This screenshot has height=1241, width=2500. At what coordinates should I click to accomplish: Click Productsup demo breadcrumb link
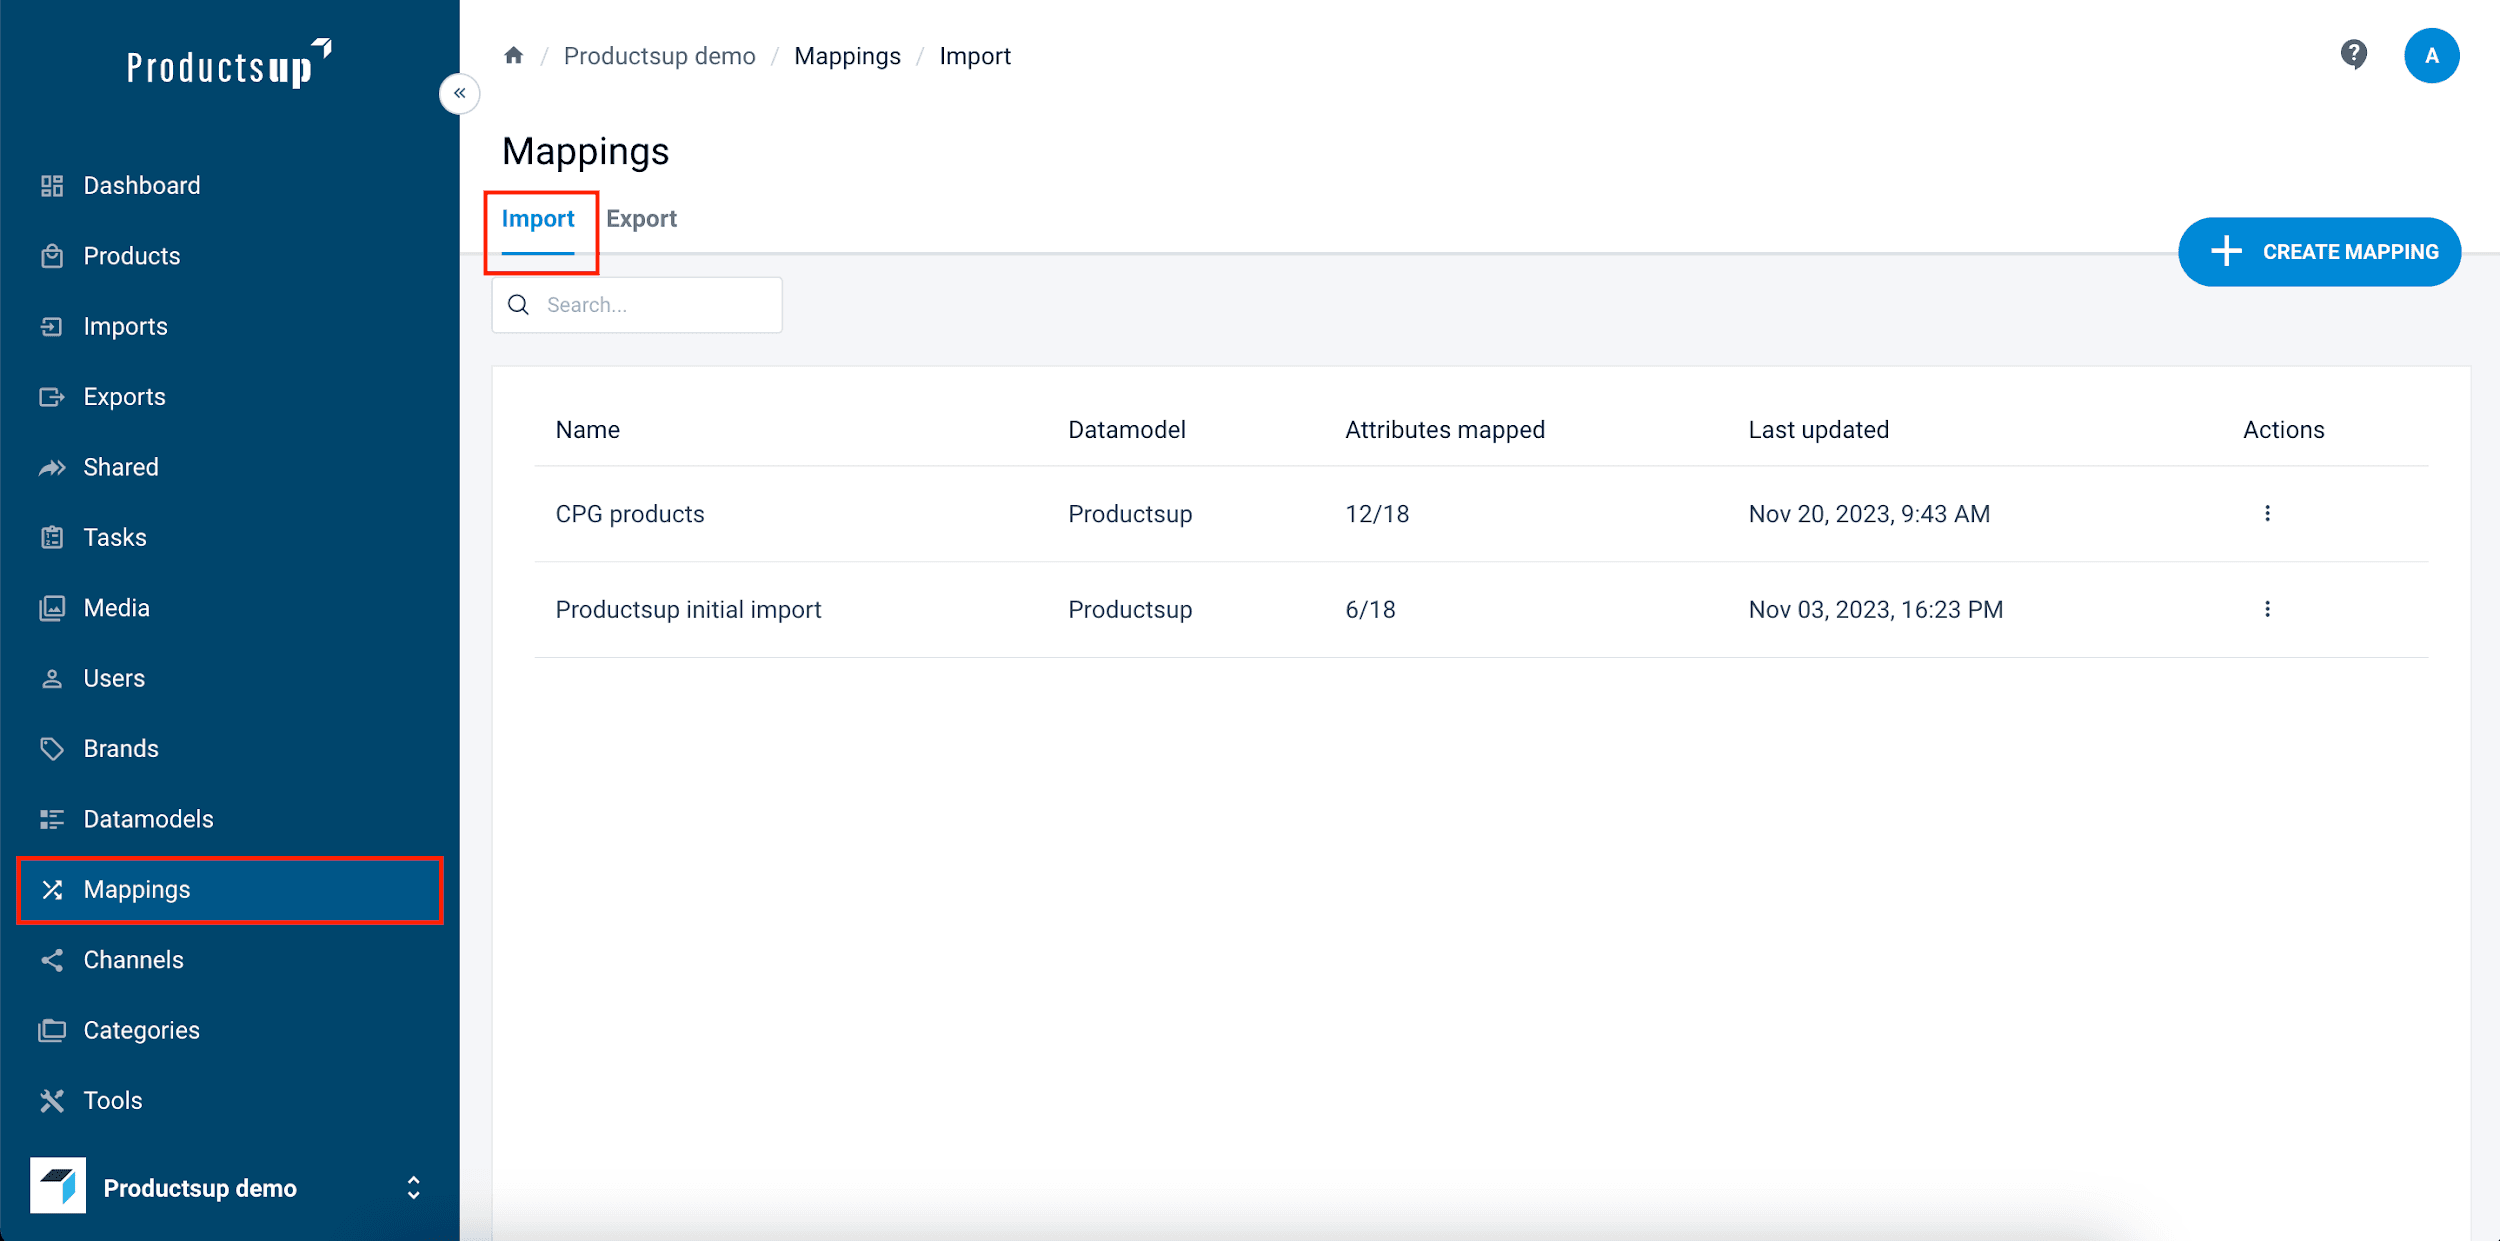coord(659,56)
